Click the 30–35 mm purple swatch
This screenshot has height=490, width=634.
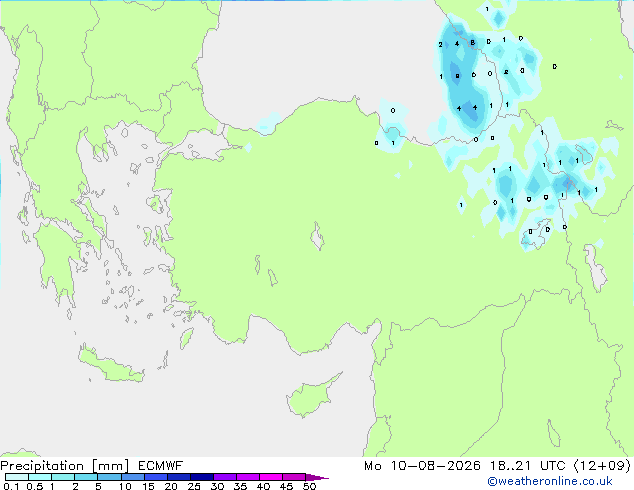pos(225,477)
